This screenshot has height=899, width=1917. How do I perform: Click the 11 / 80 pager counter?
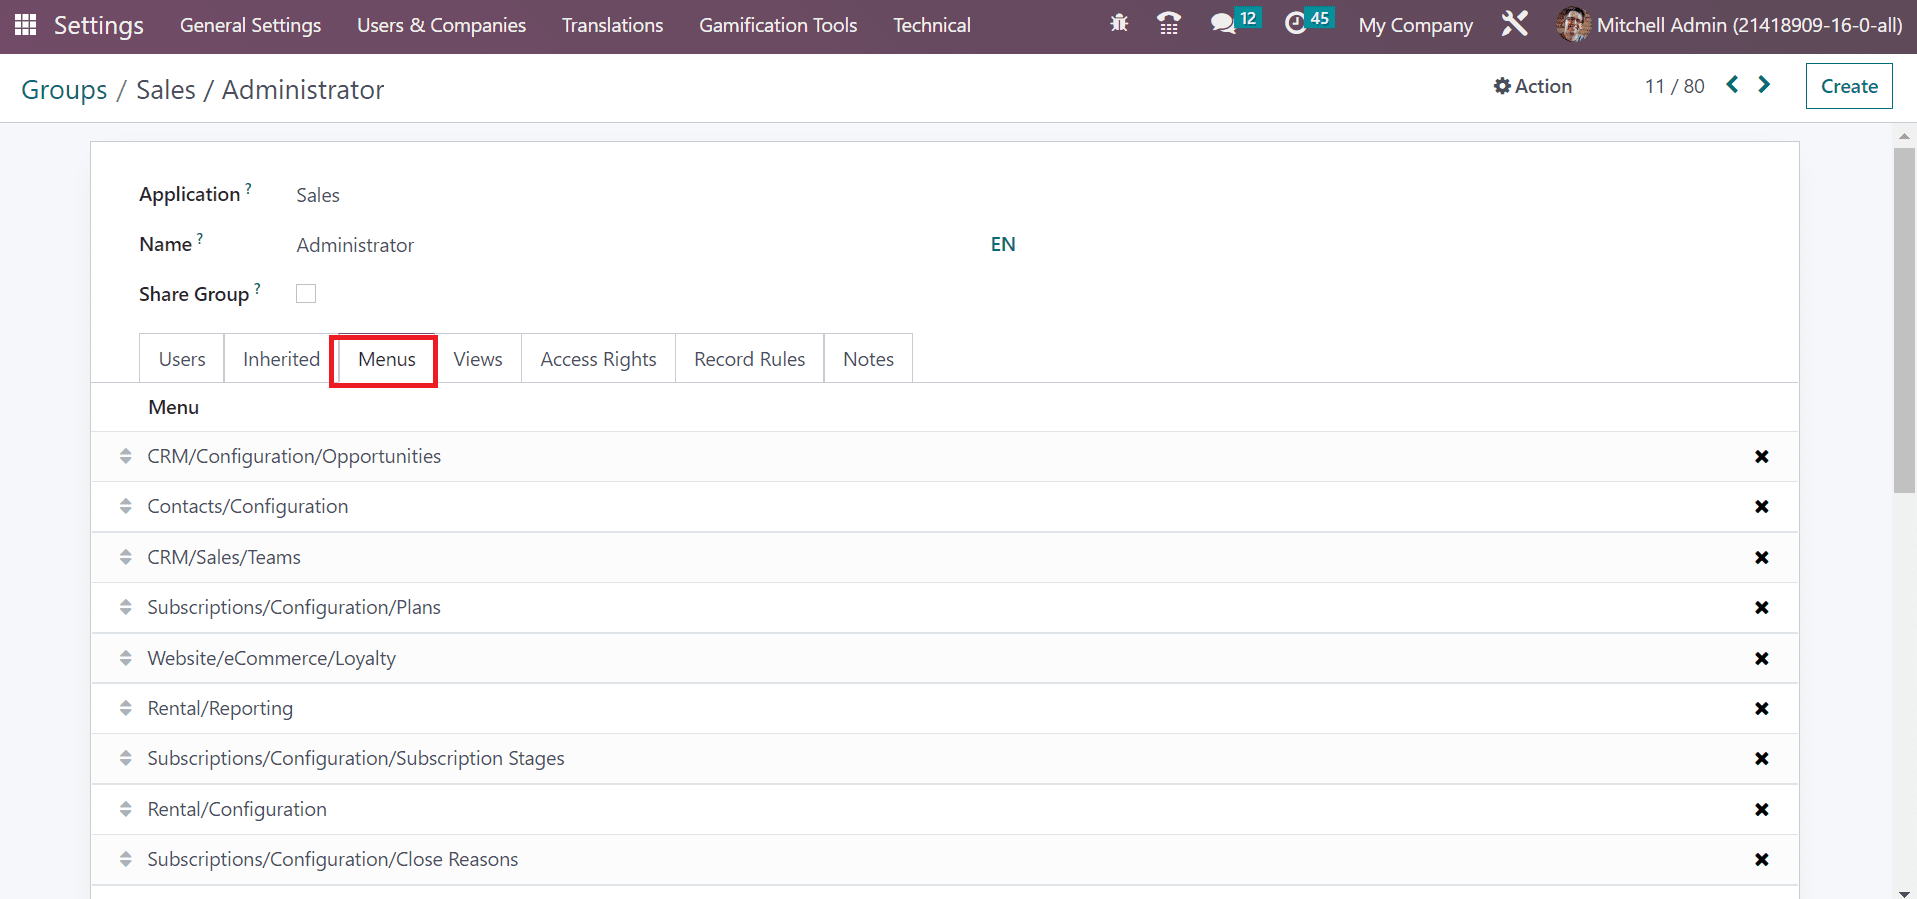1674,86
